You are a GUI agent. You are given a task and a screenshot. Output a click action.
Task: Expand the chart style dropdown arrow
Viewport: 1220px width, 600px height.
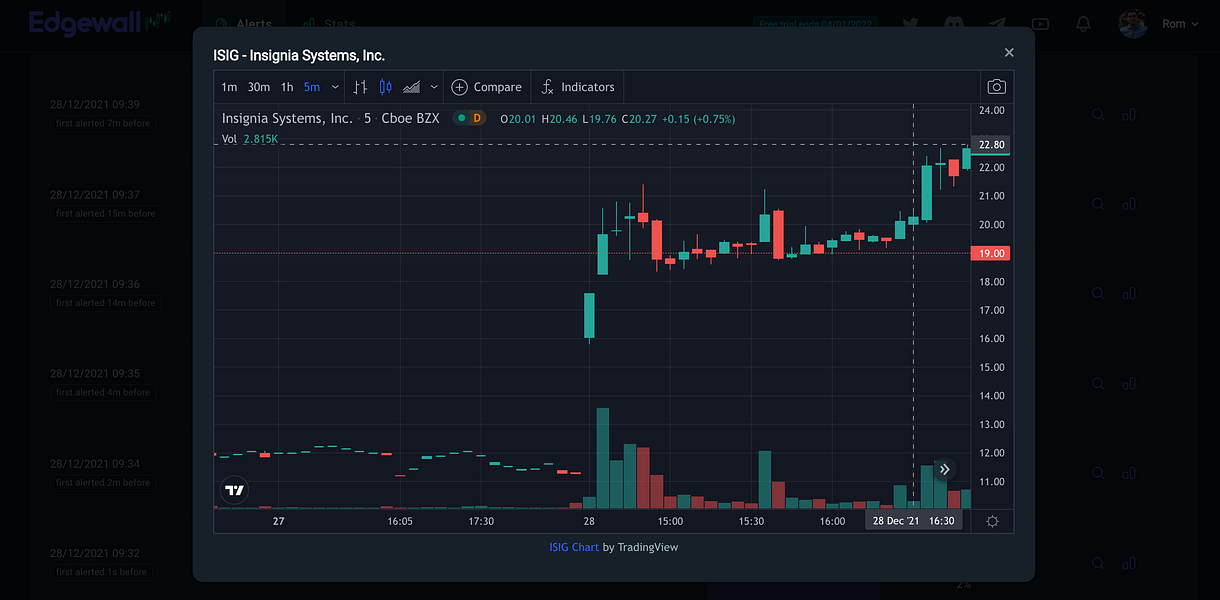pyautogui.click(x=434, y=87)
